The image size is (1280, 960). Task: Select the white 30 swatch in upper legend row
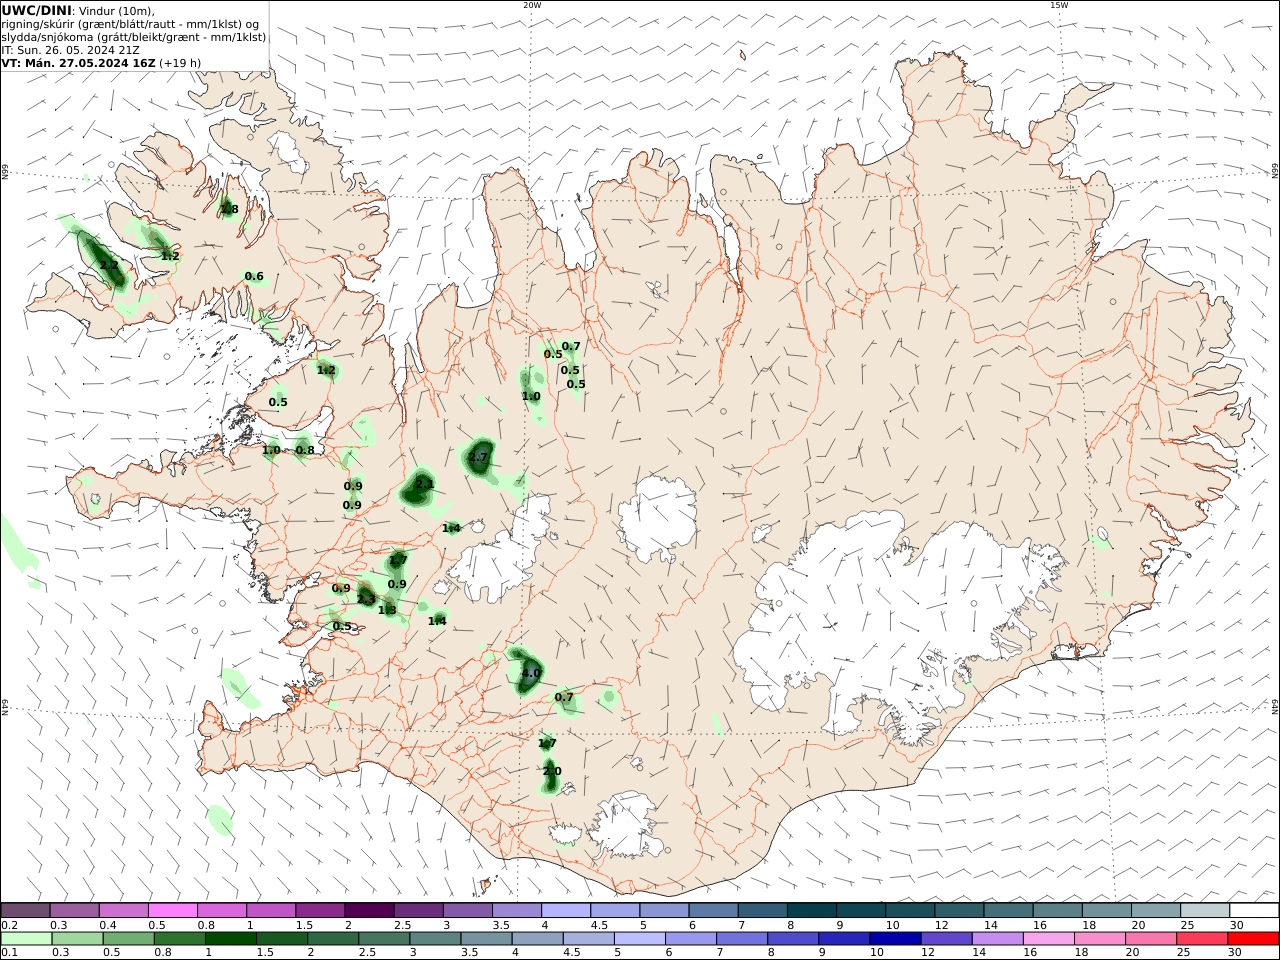click(1254, 910)
